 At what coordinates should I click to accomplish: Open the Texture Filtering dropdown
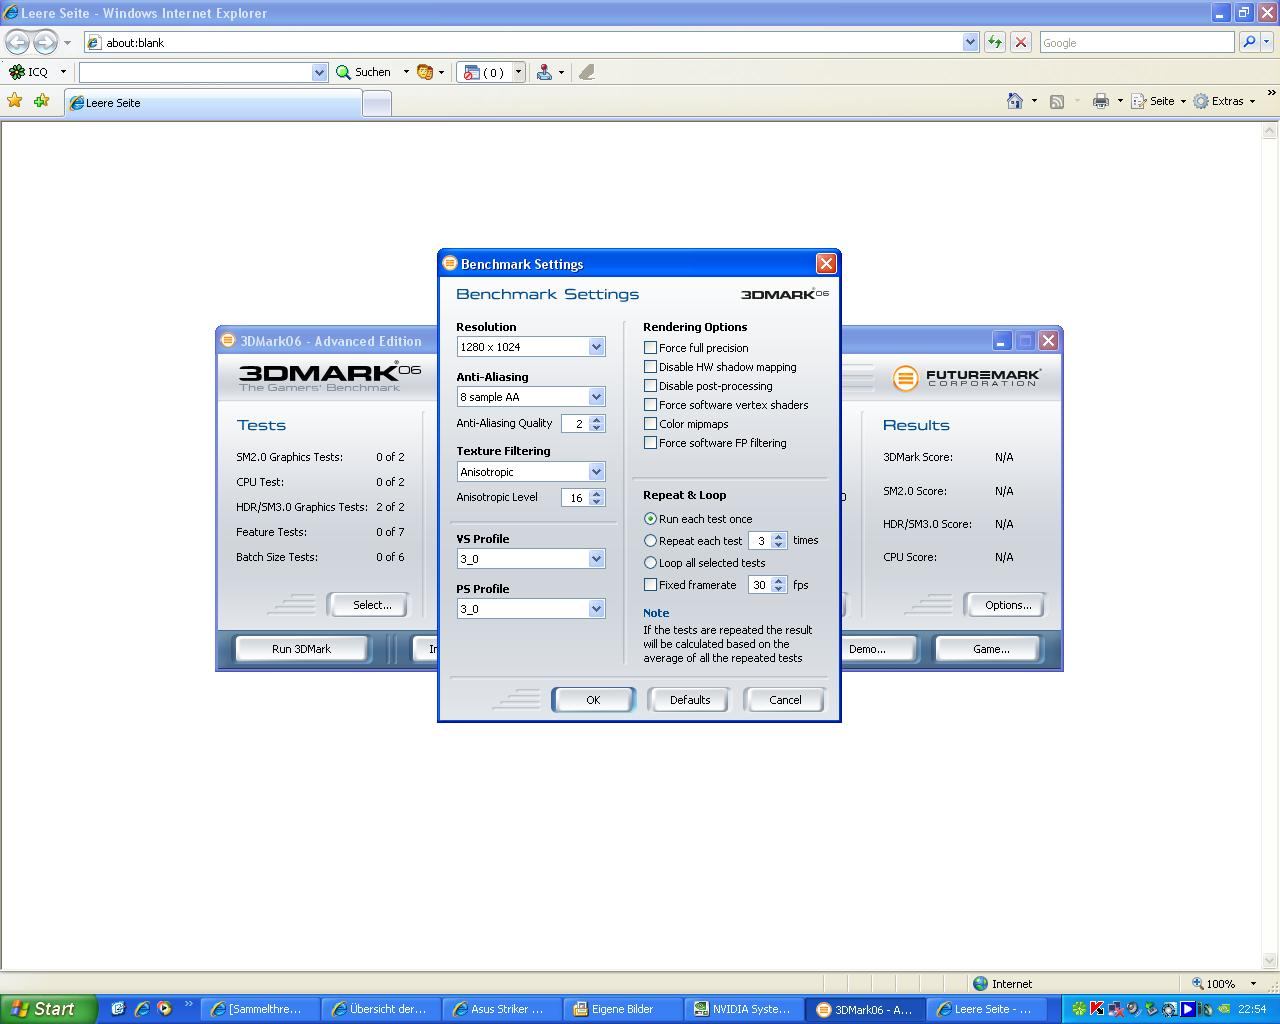pos(596,471)
